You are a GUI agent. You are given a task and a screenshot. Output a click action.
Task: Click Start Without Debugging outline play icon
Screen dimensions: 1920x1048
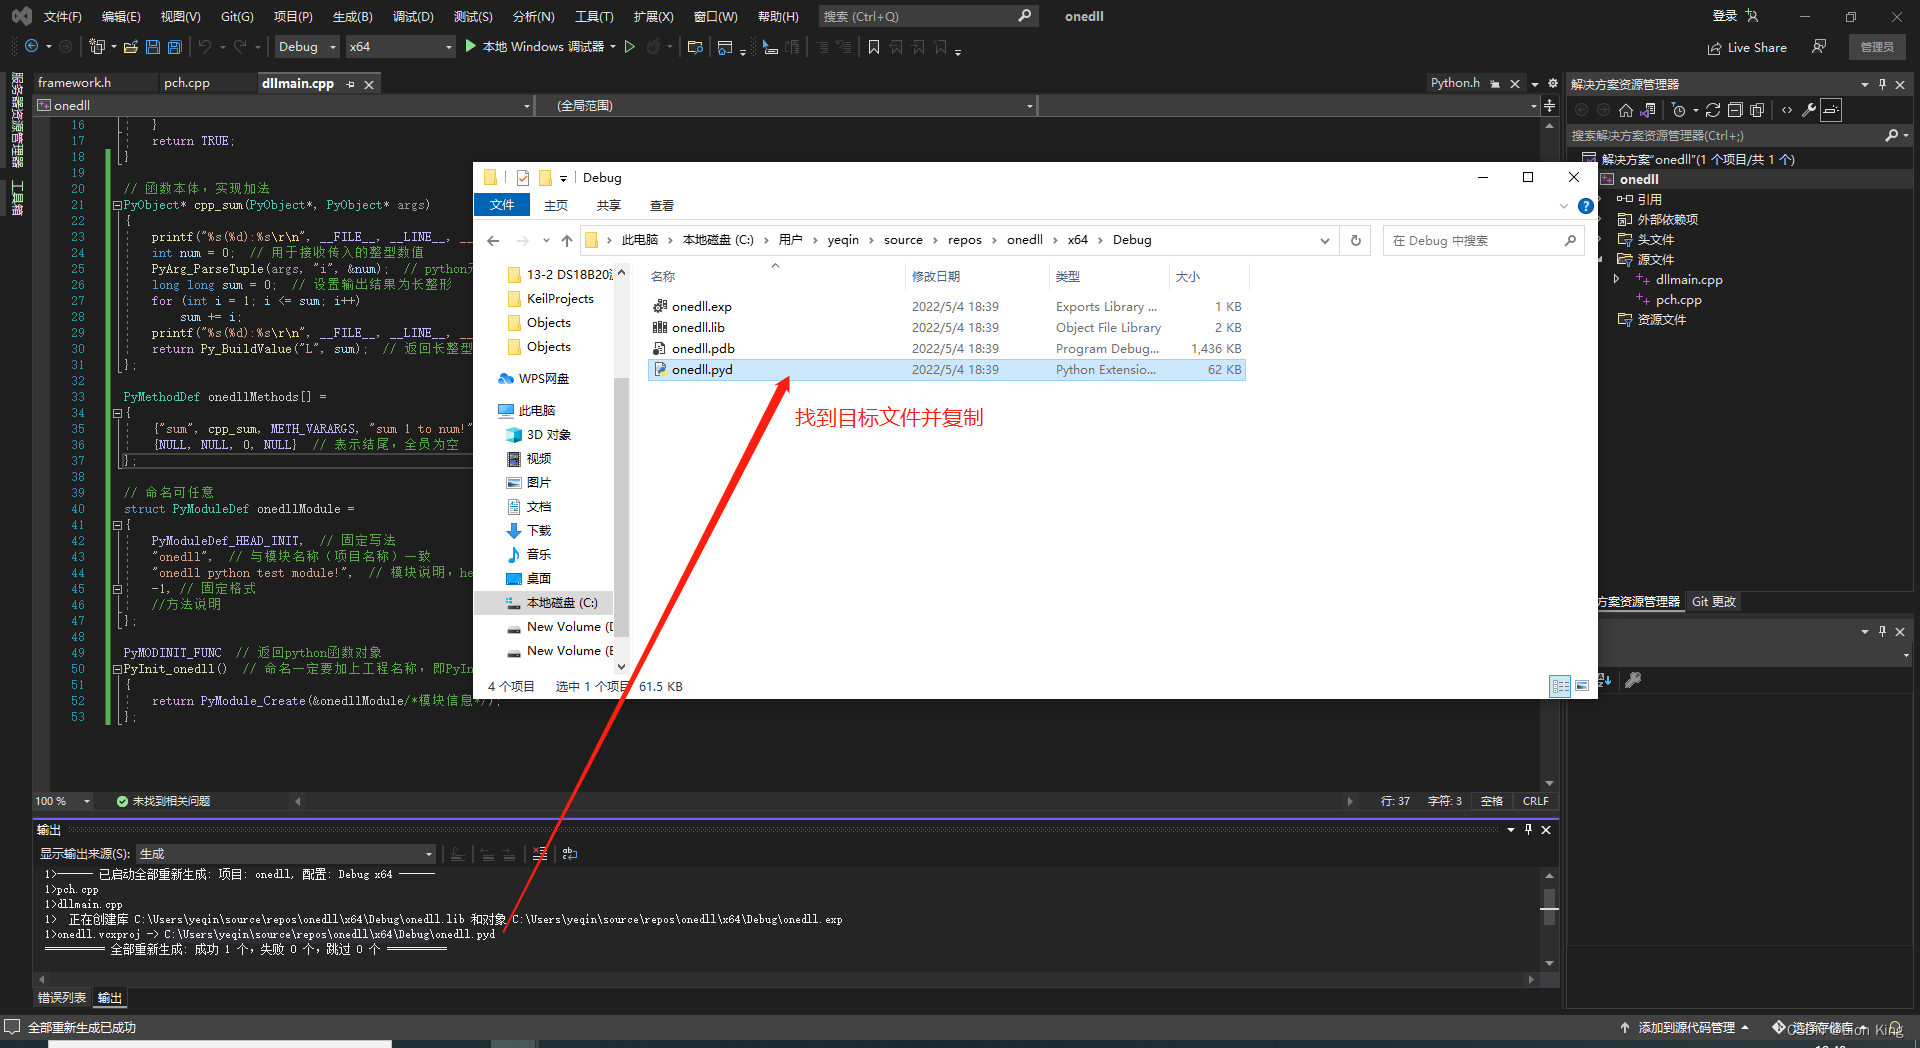630,47
